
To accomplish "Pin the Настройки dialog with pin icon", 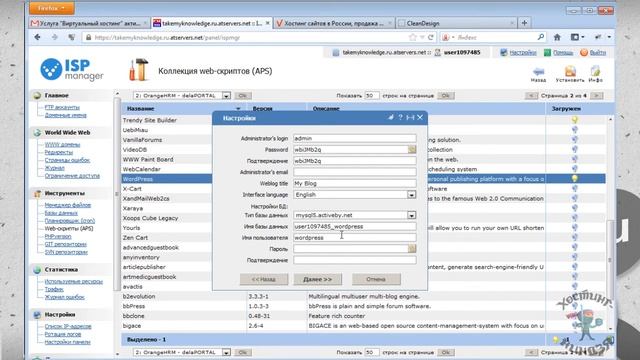I will 391,118.
